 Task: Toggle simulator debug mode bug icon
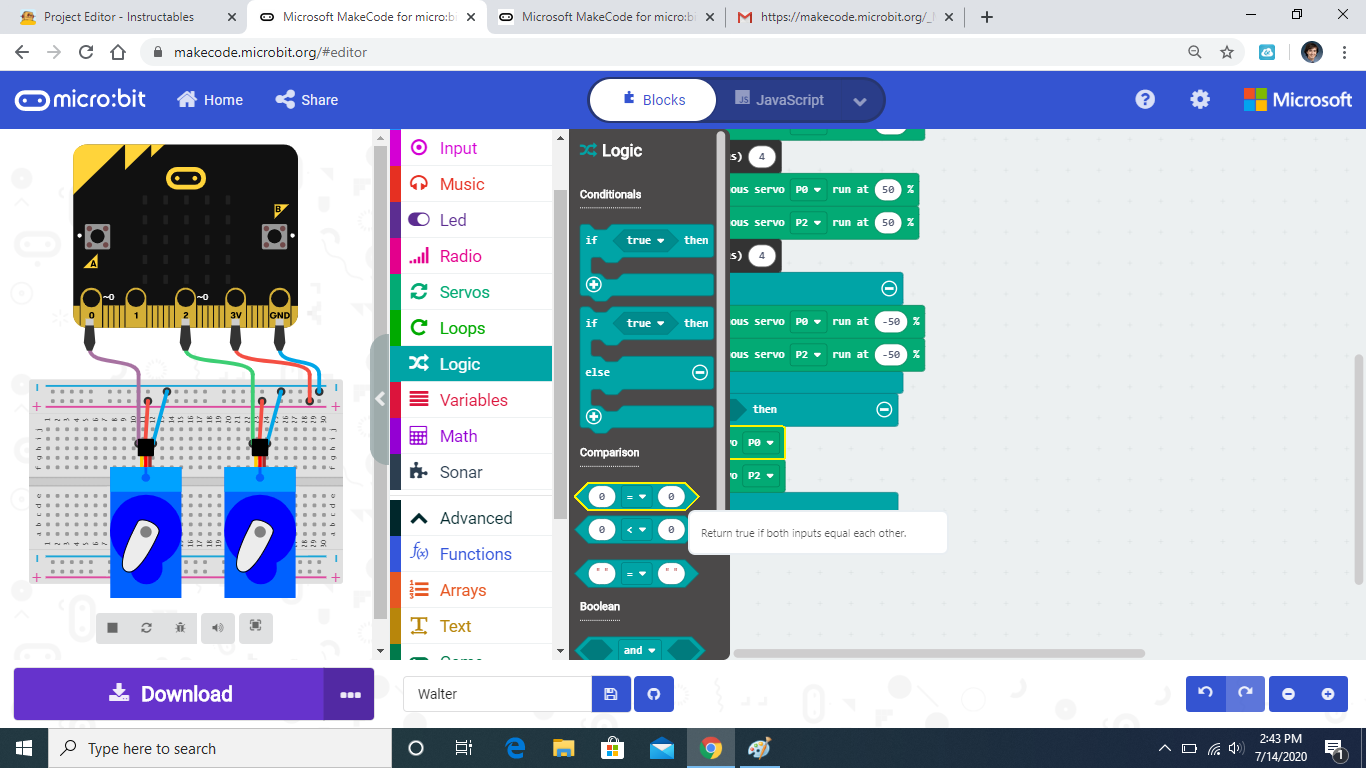pos(180,627)
